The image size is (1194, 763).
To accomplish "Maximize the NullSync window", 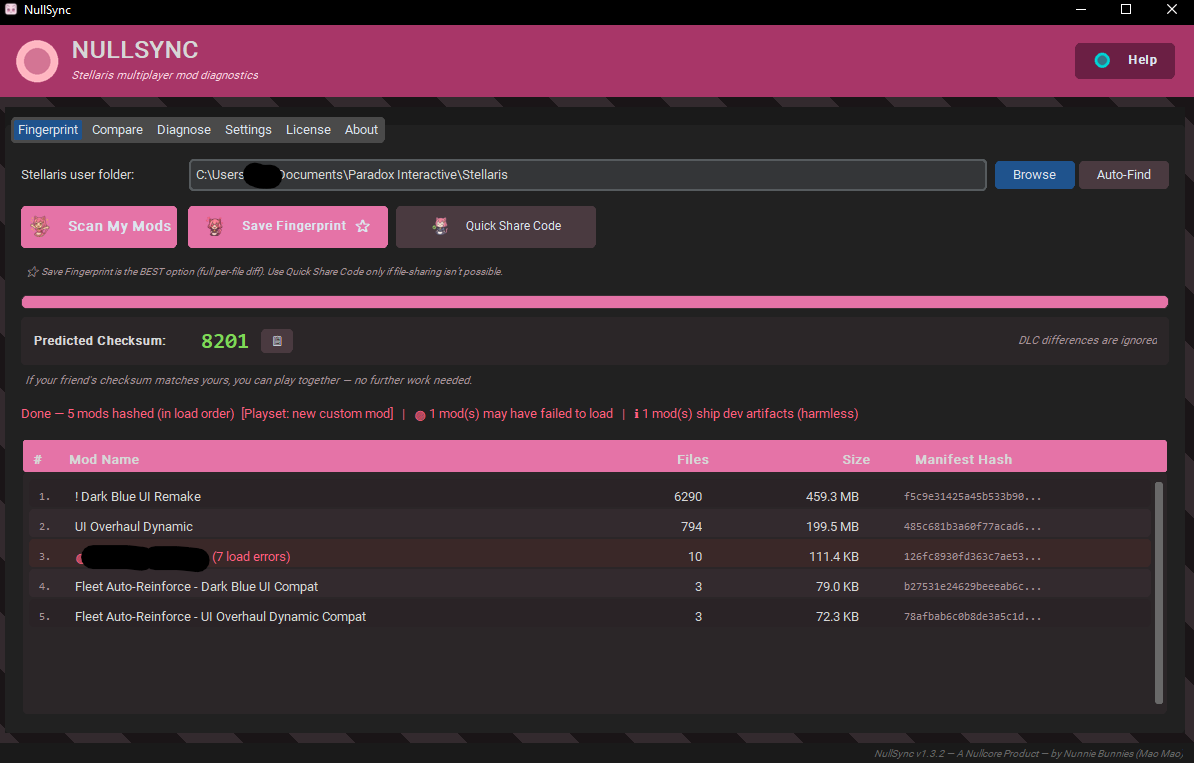I will [1125, 9].
